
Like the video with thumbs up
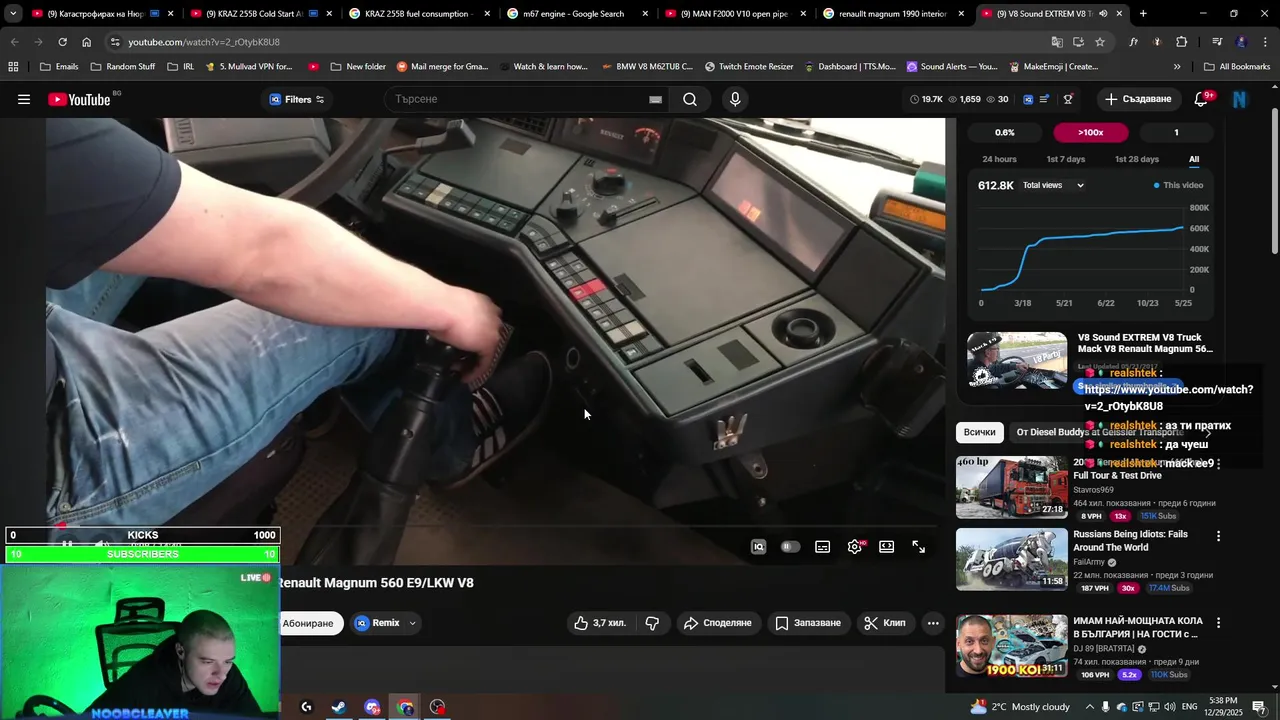point(600,623)
